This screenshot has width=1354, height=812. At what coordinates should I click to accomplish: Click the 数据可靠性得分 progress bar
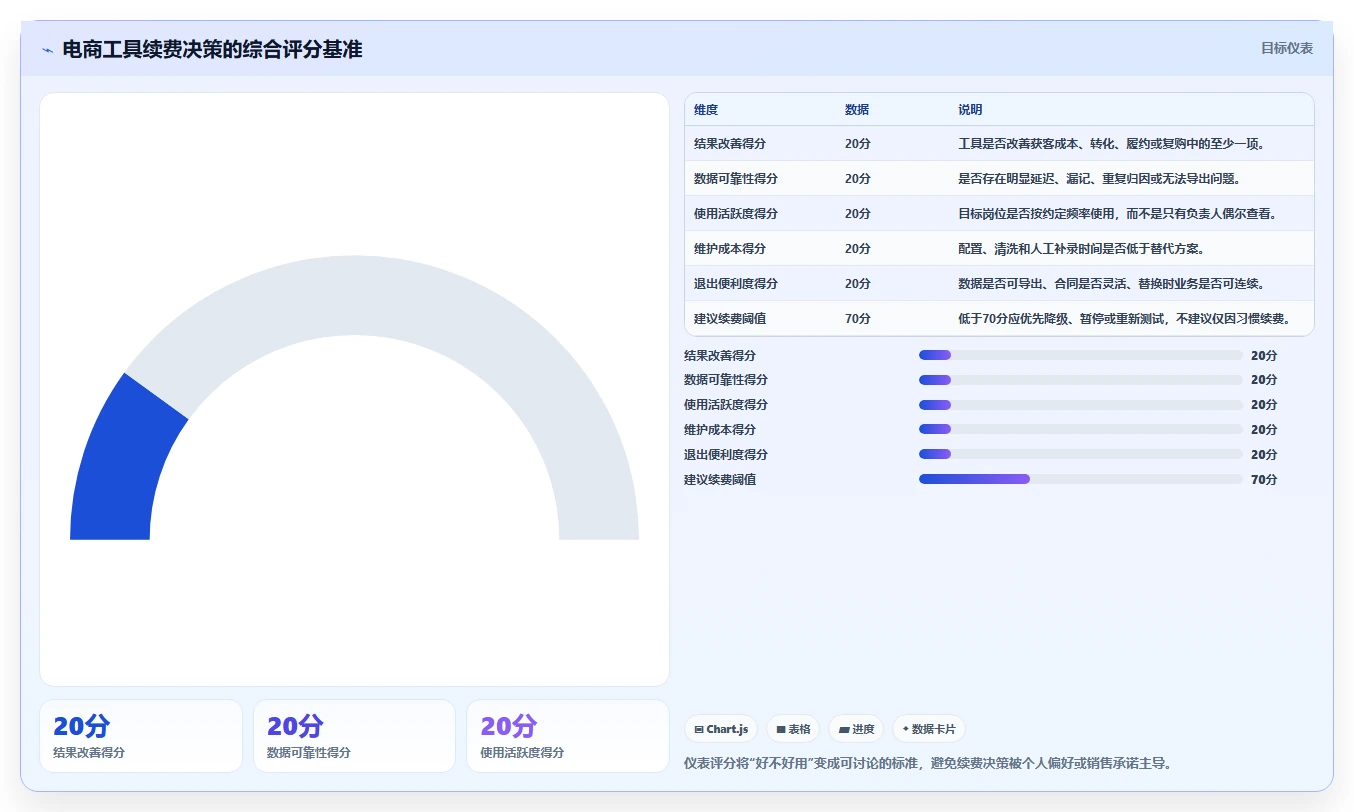point(1080,380)
